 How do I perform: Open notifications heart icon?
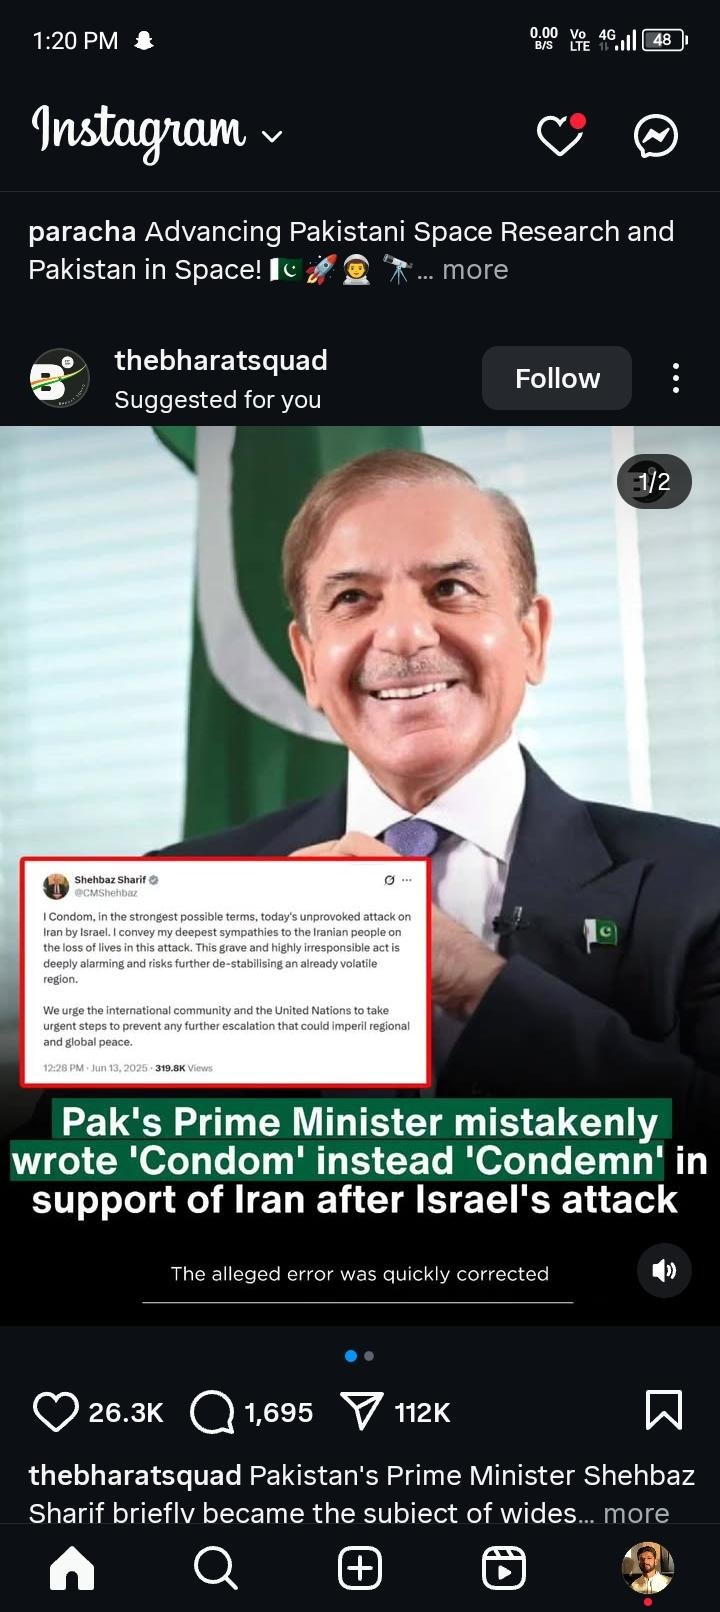[561, 135]
